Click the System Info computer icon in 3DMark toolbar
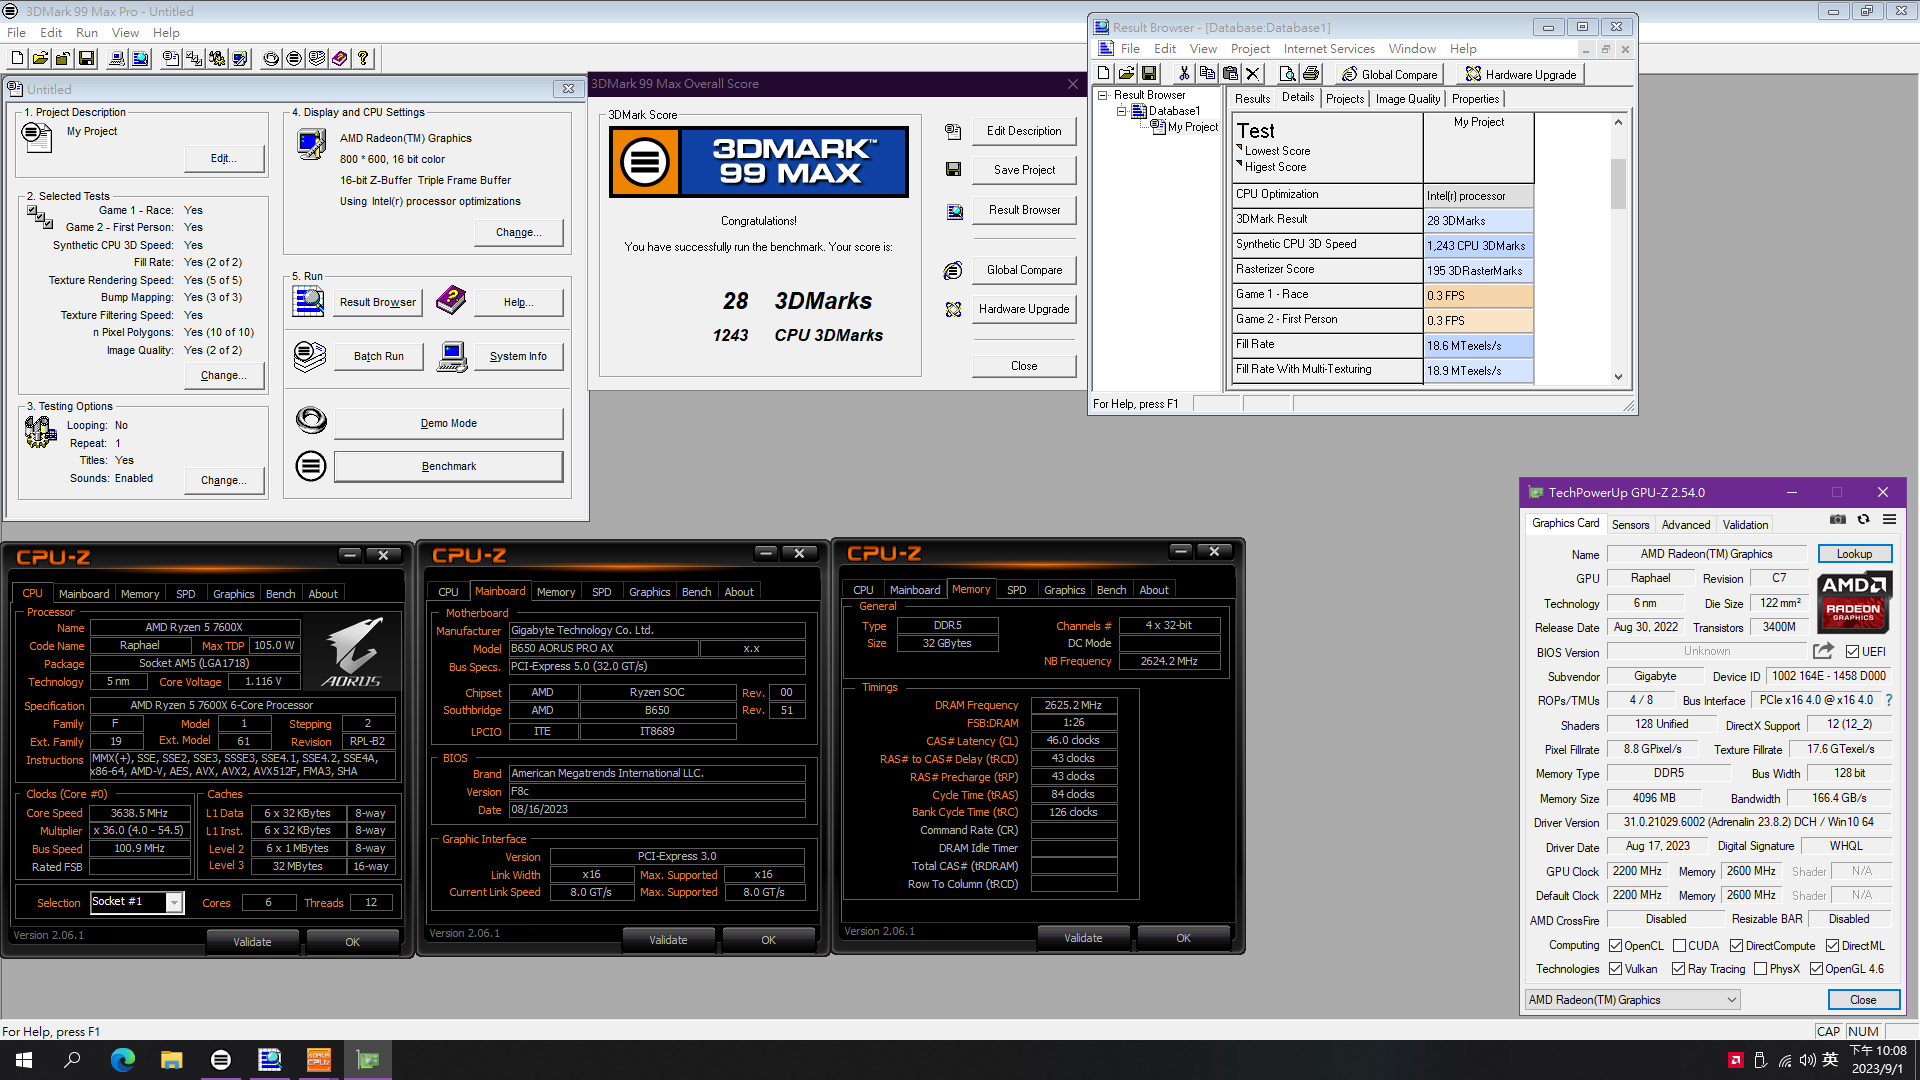This screenshot has width=1920, height=1080. [x=117, y=59]
